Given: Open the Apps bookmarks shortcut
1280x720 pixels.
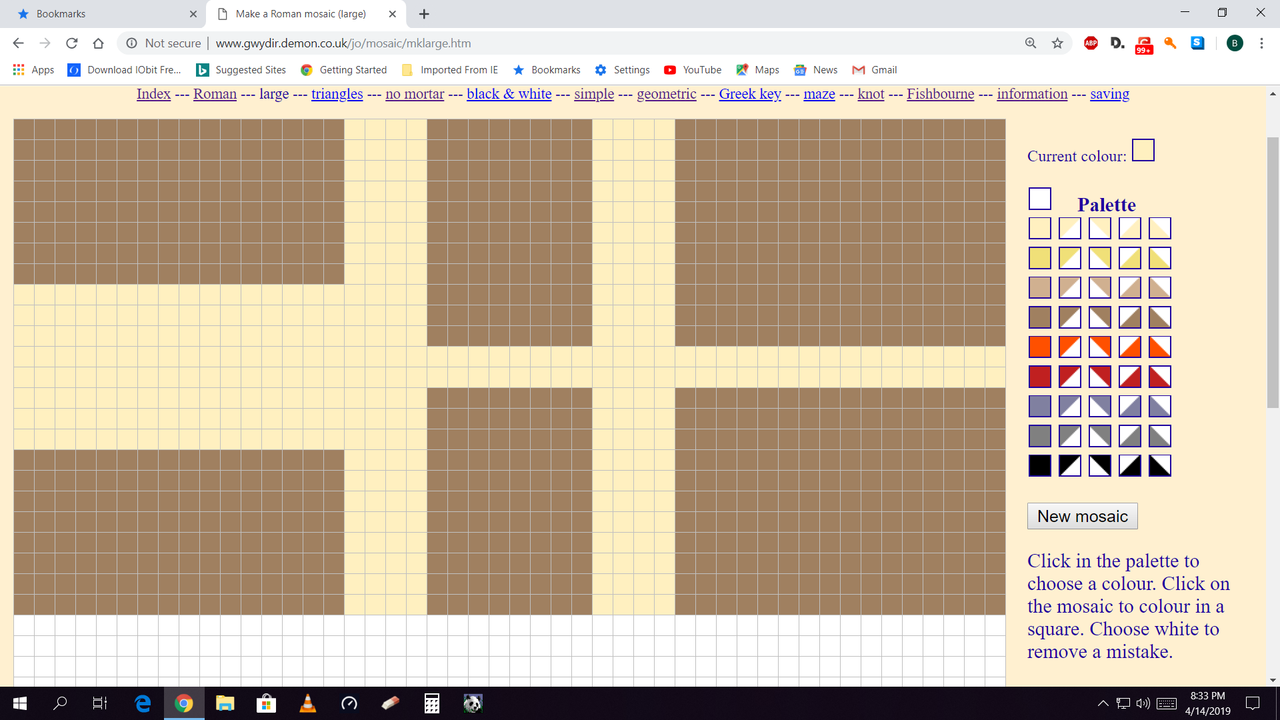Looking at the screenshot, I should (x=33, y=70).
